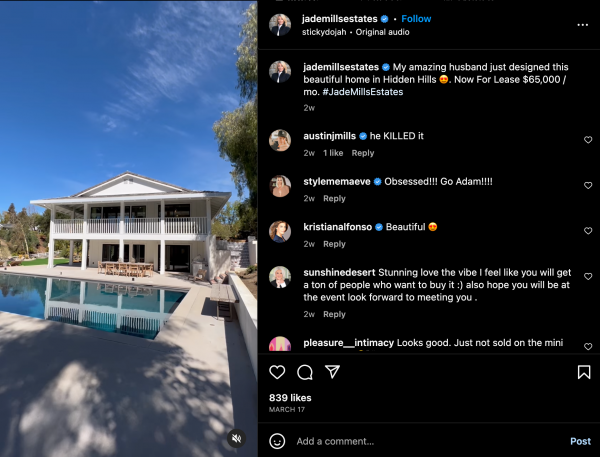The image size is (600, 457).
Task: Like kristianalfonso's comment heart
Action: coord(588,230)
